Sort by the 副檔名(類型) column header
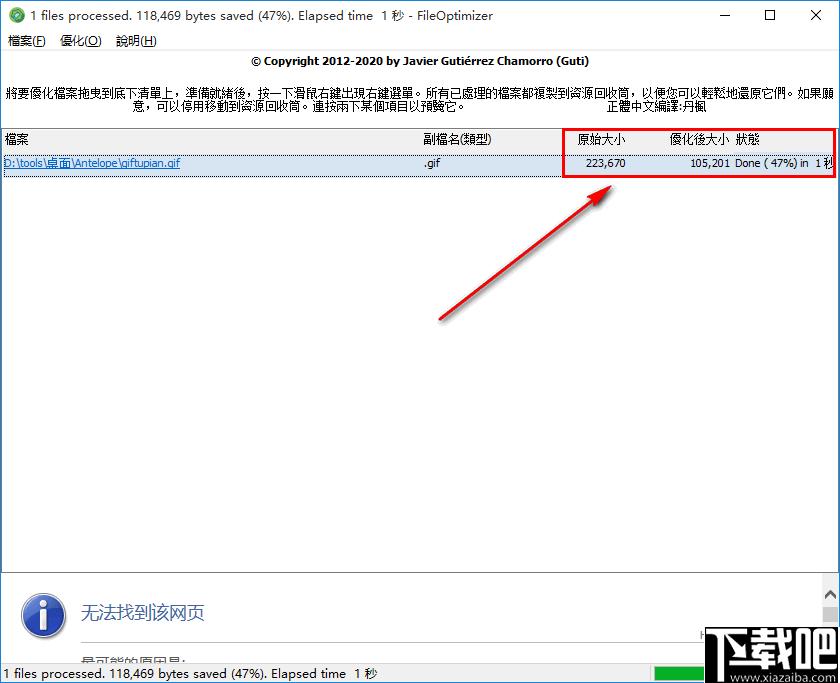Image resolution: width=840 pixels, height=683 pixels. click(457, 139)
